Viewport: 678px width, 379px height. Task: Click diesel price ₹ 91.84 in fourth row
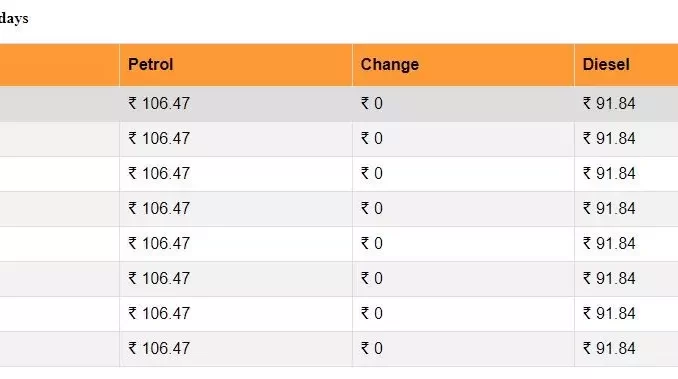(x=609, y=209)
